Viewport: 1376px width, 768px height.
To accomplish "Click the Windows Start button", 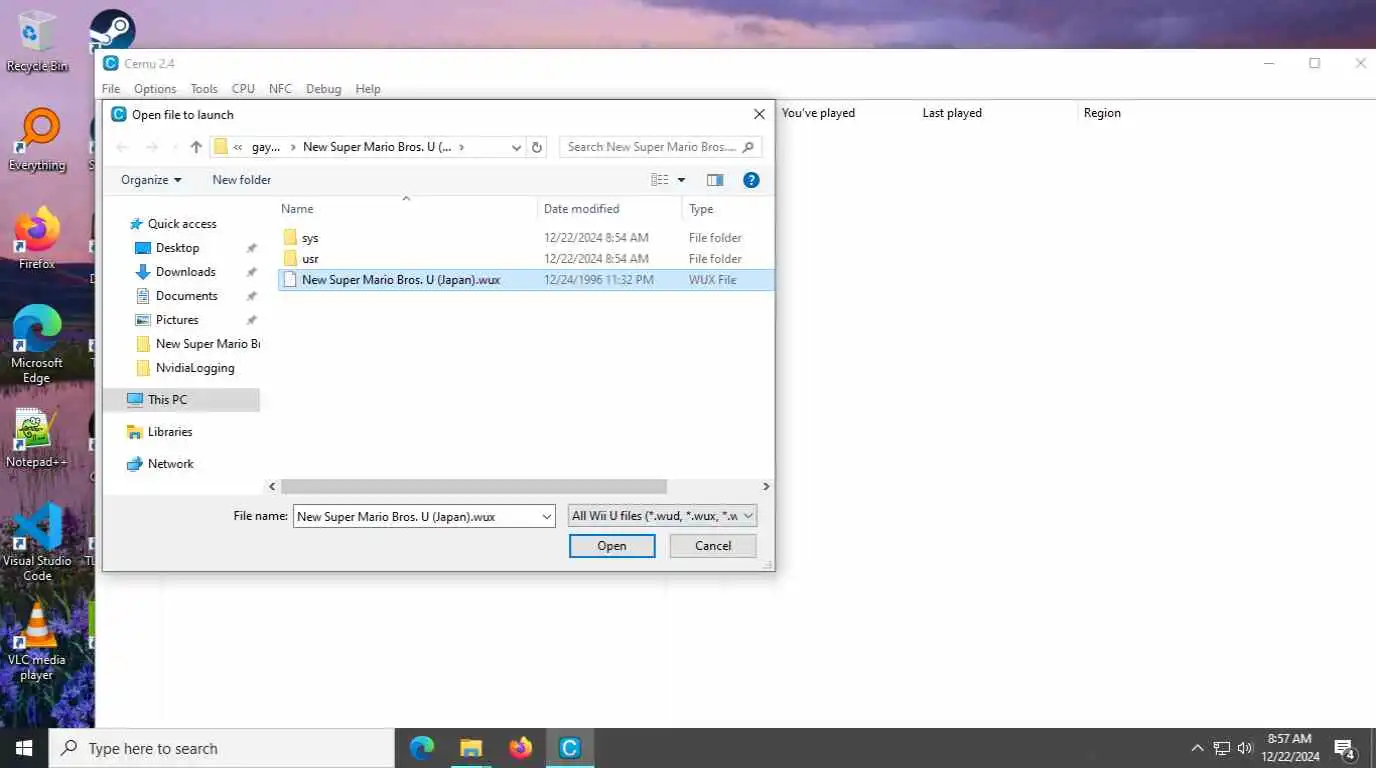I will (24, 748).
